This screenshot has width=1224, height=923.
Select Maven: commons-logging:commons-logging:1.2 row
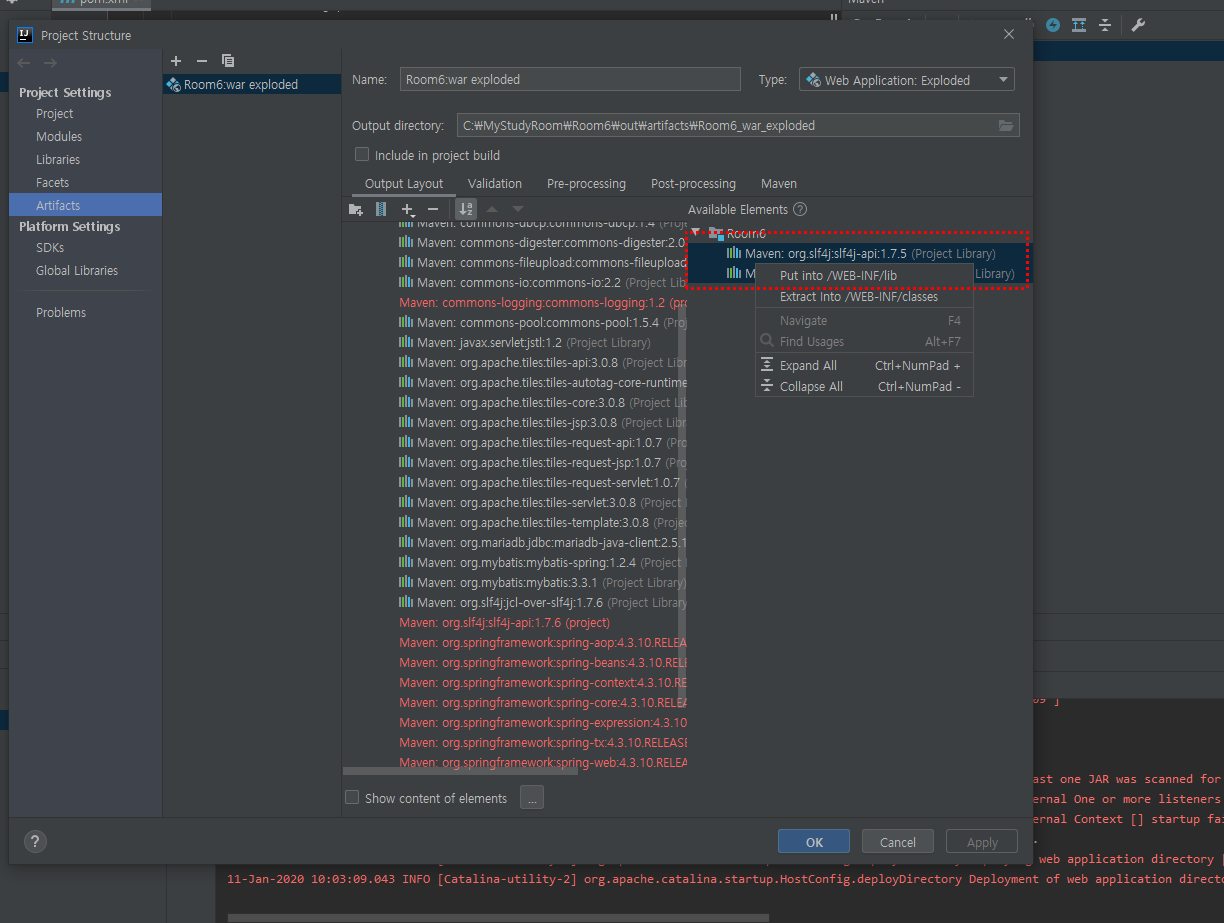tap(543, 302)
